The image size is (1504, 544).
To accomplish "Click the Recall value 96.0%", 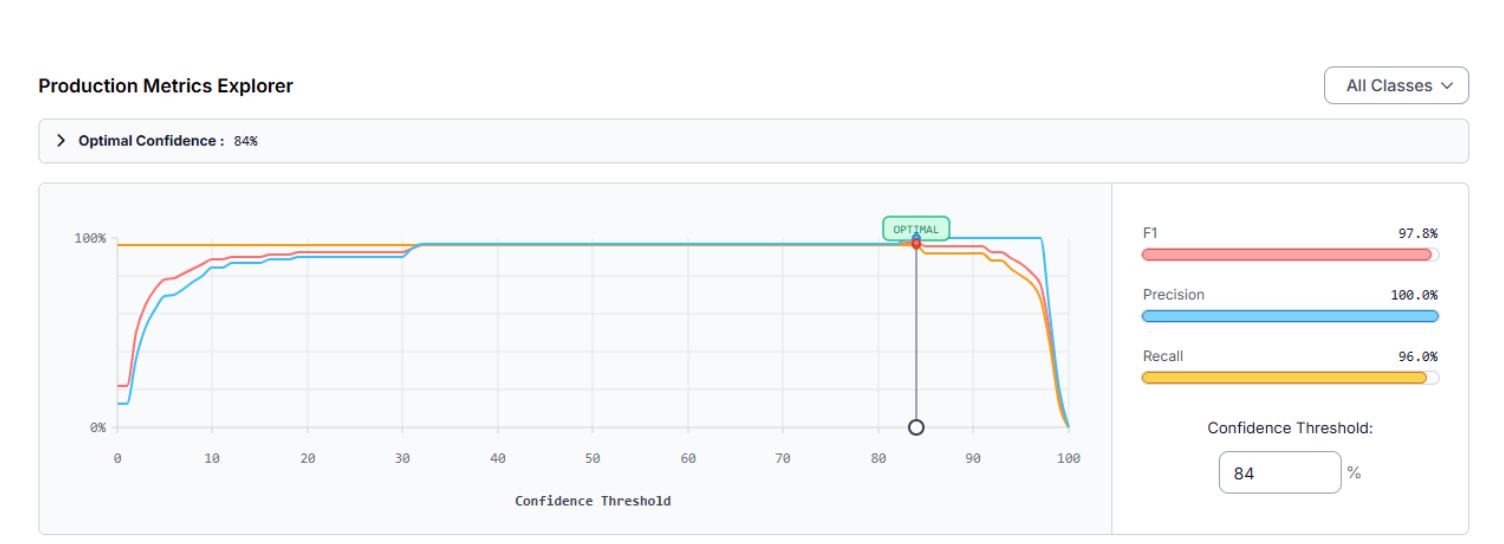I will (x=1417, y=357).
